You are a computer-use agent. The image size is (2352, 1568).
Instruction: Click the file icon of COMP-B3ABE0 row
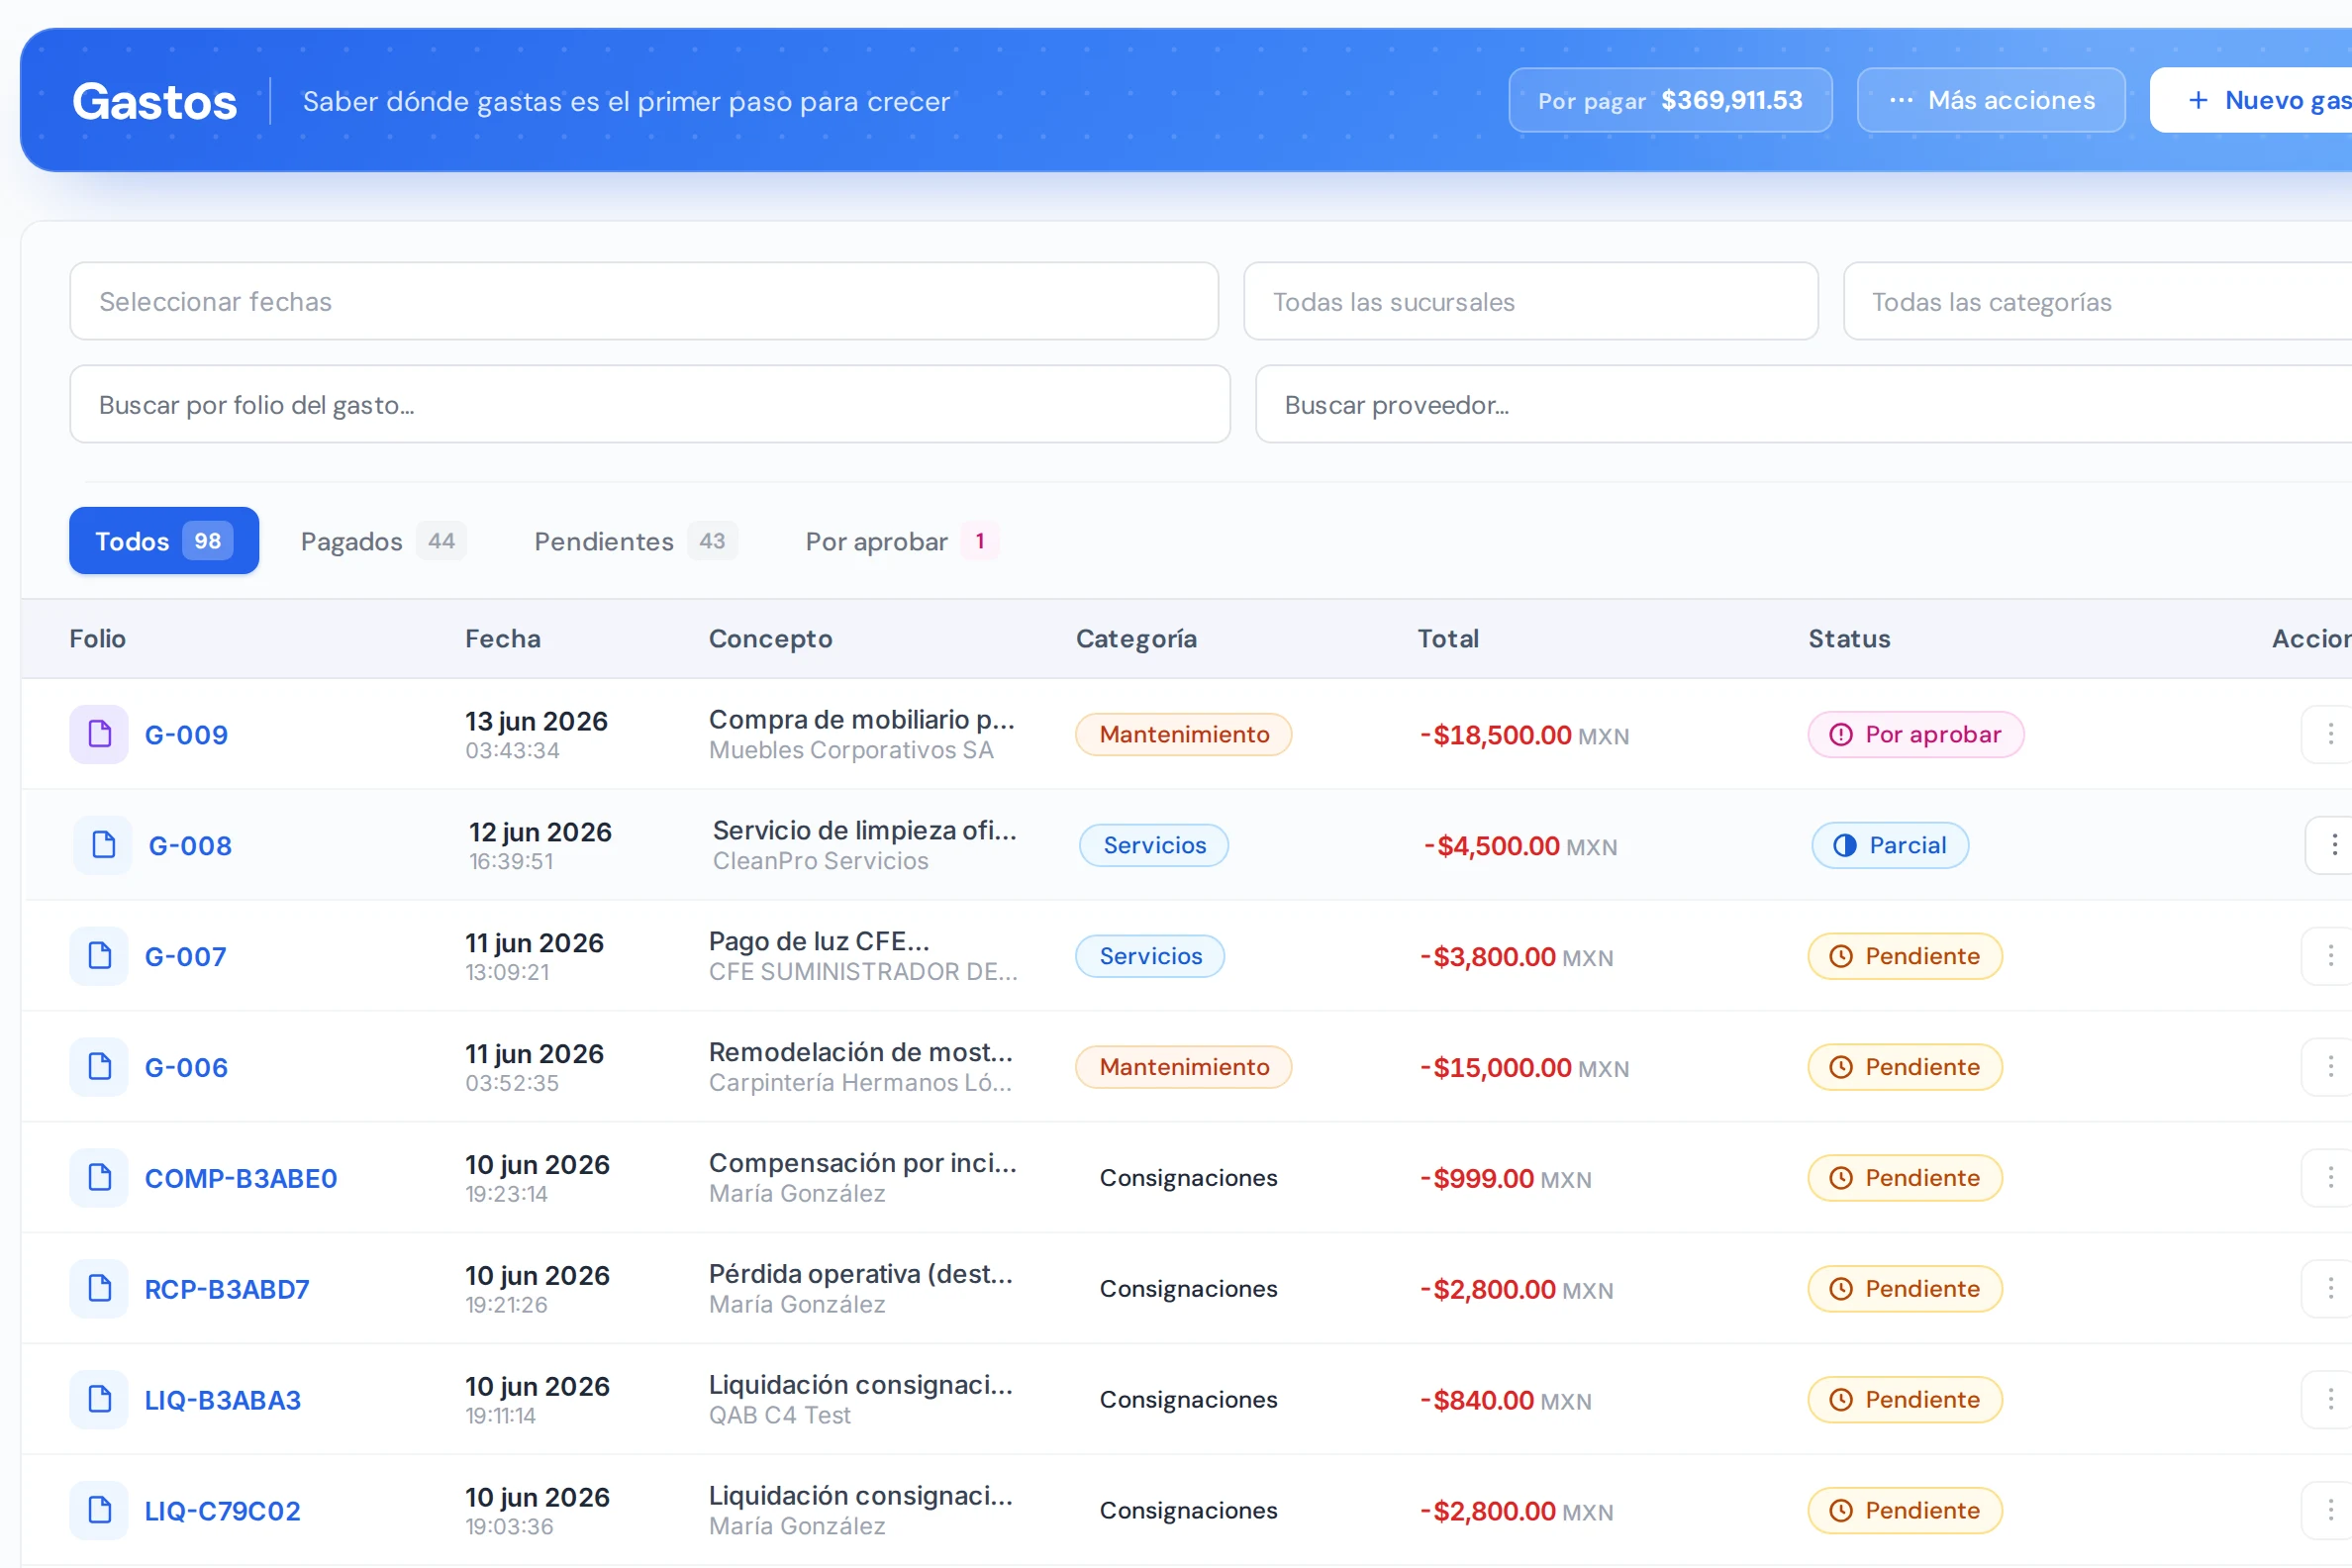pyautogui.click(x=99, y=1177)
